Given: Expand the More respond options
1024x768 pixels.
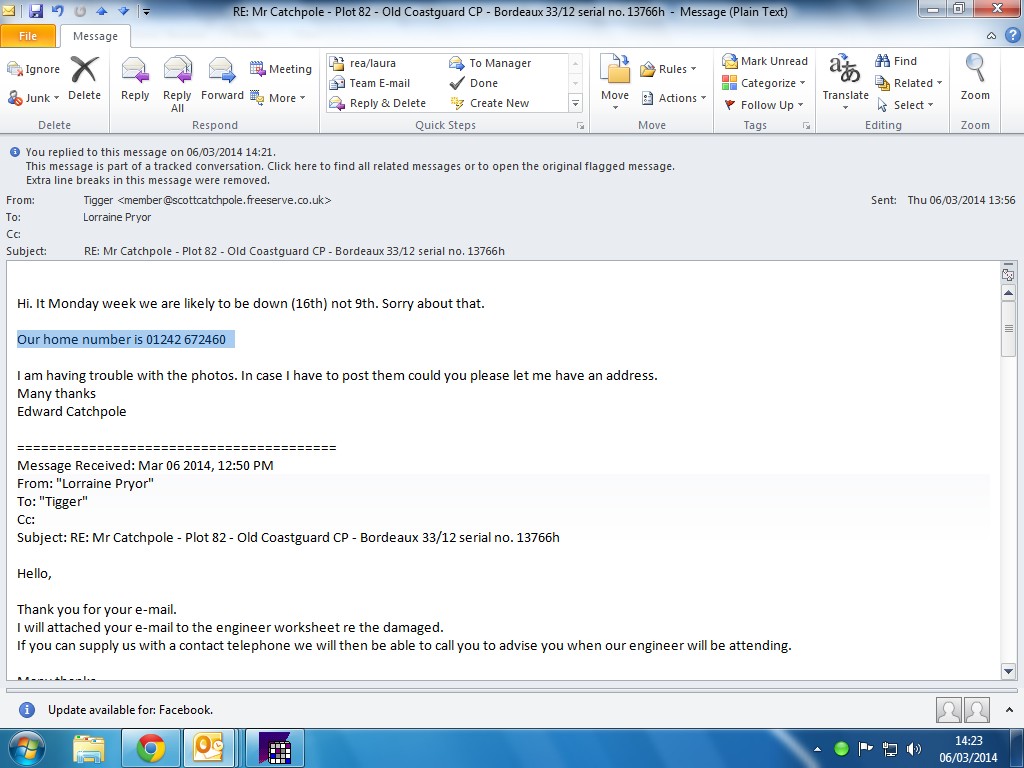Looking at the screenshot, I should pyautogui.click(x=278, y=98).
